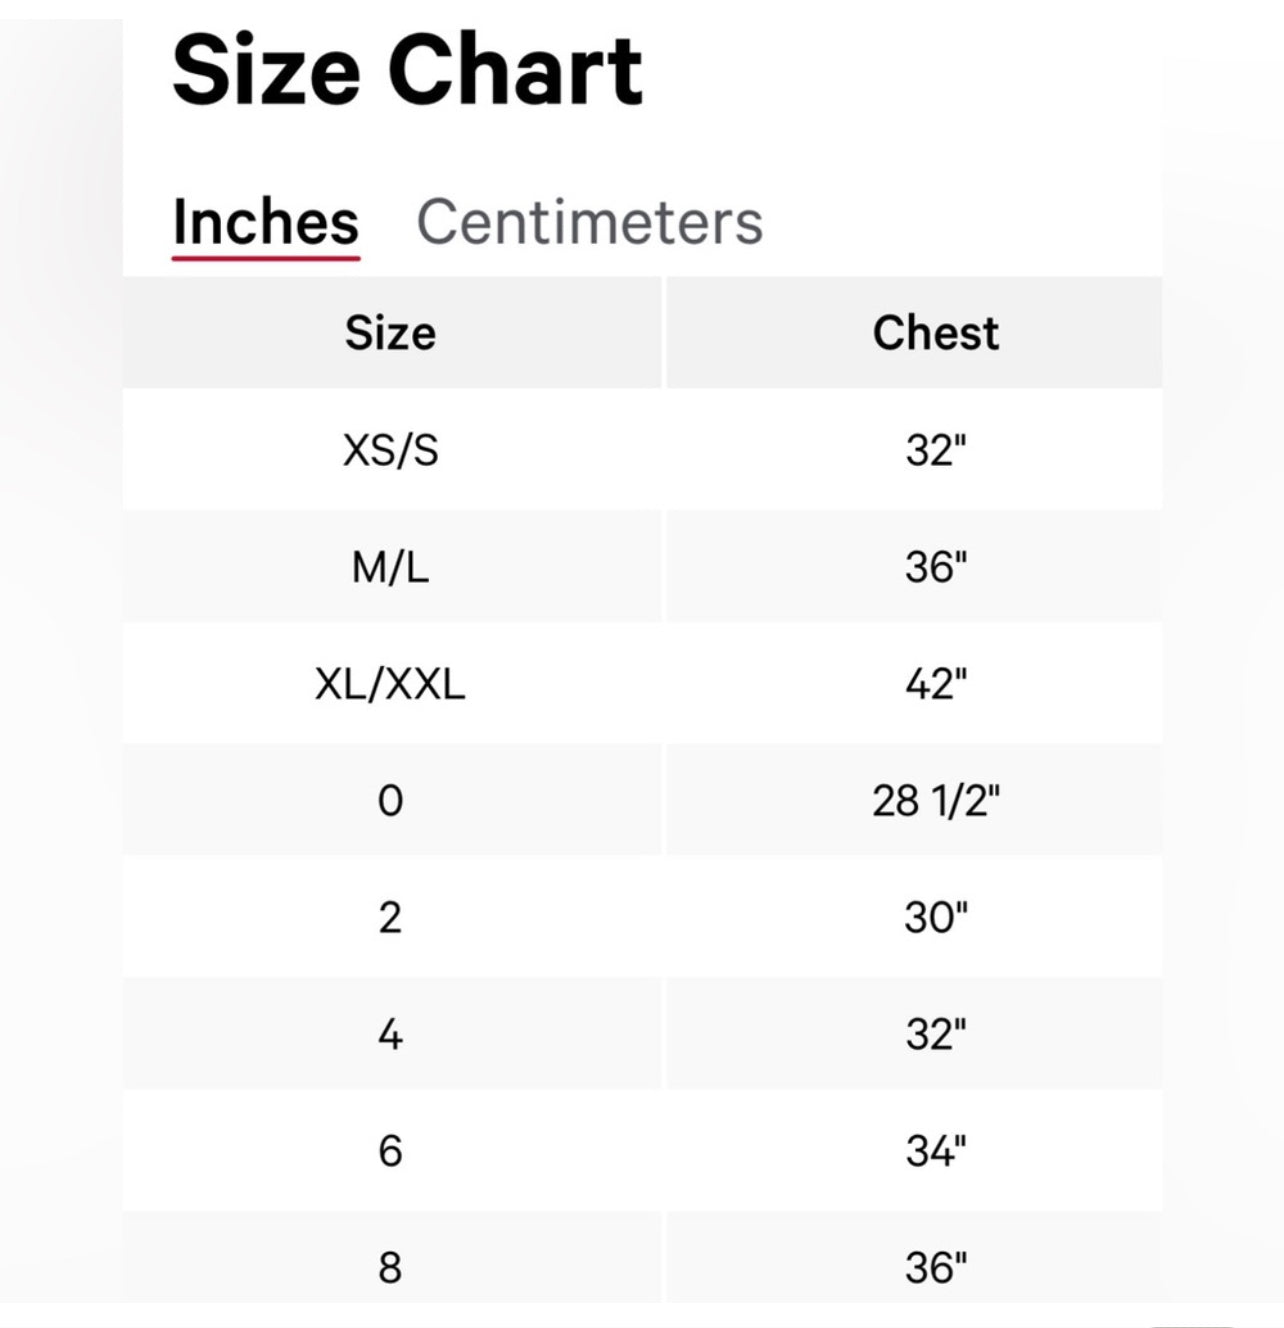The height and width of the screenshot is (1328, 1284).
Task: Click the Size Chart heading
Action: (408, 68)
